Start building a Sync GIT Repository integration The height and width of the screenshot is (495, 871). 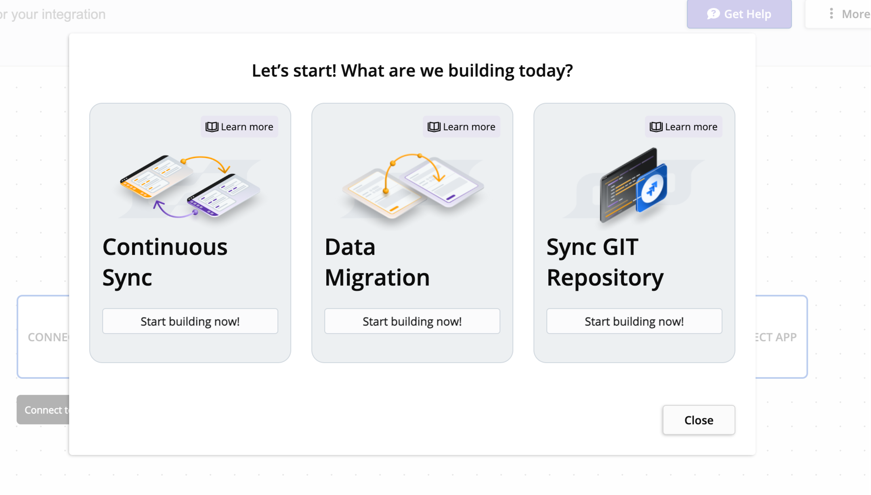click(634, 321)
